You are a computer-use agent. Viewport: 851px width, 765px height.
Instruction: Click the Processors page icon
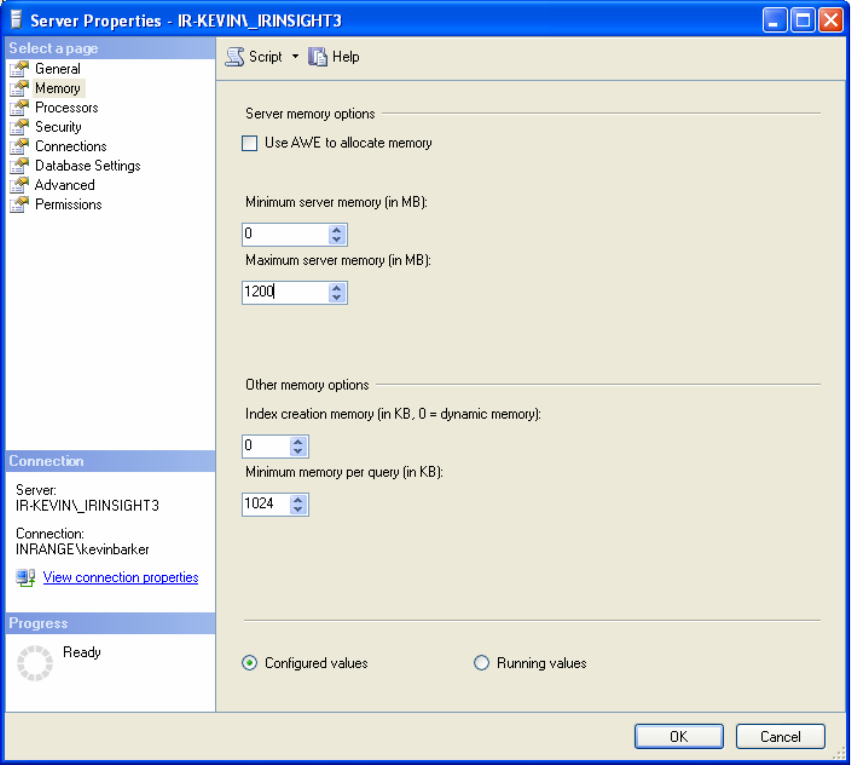click(x=19, y=107)
